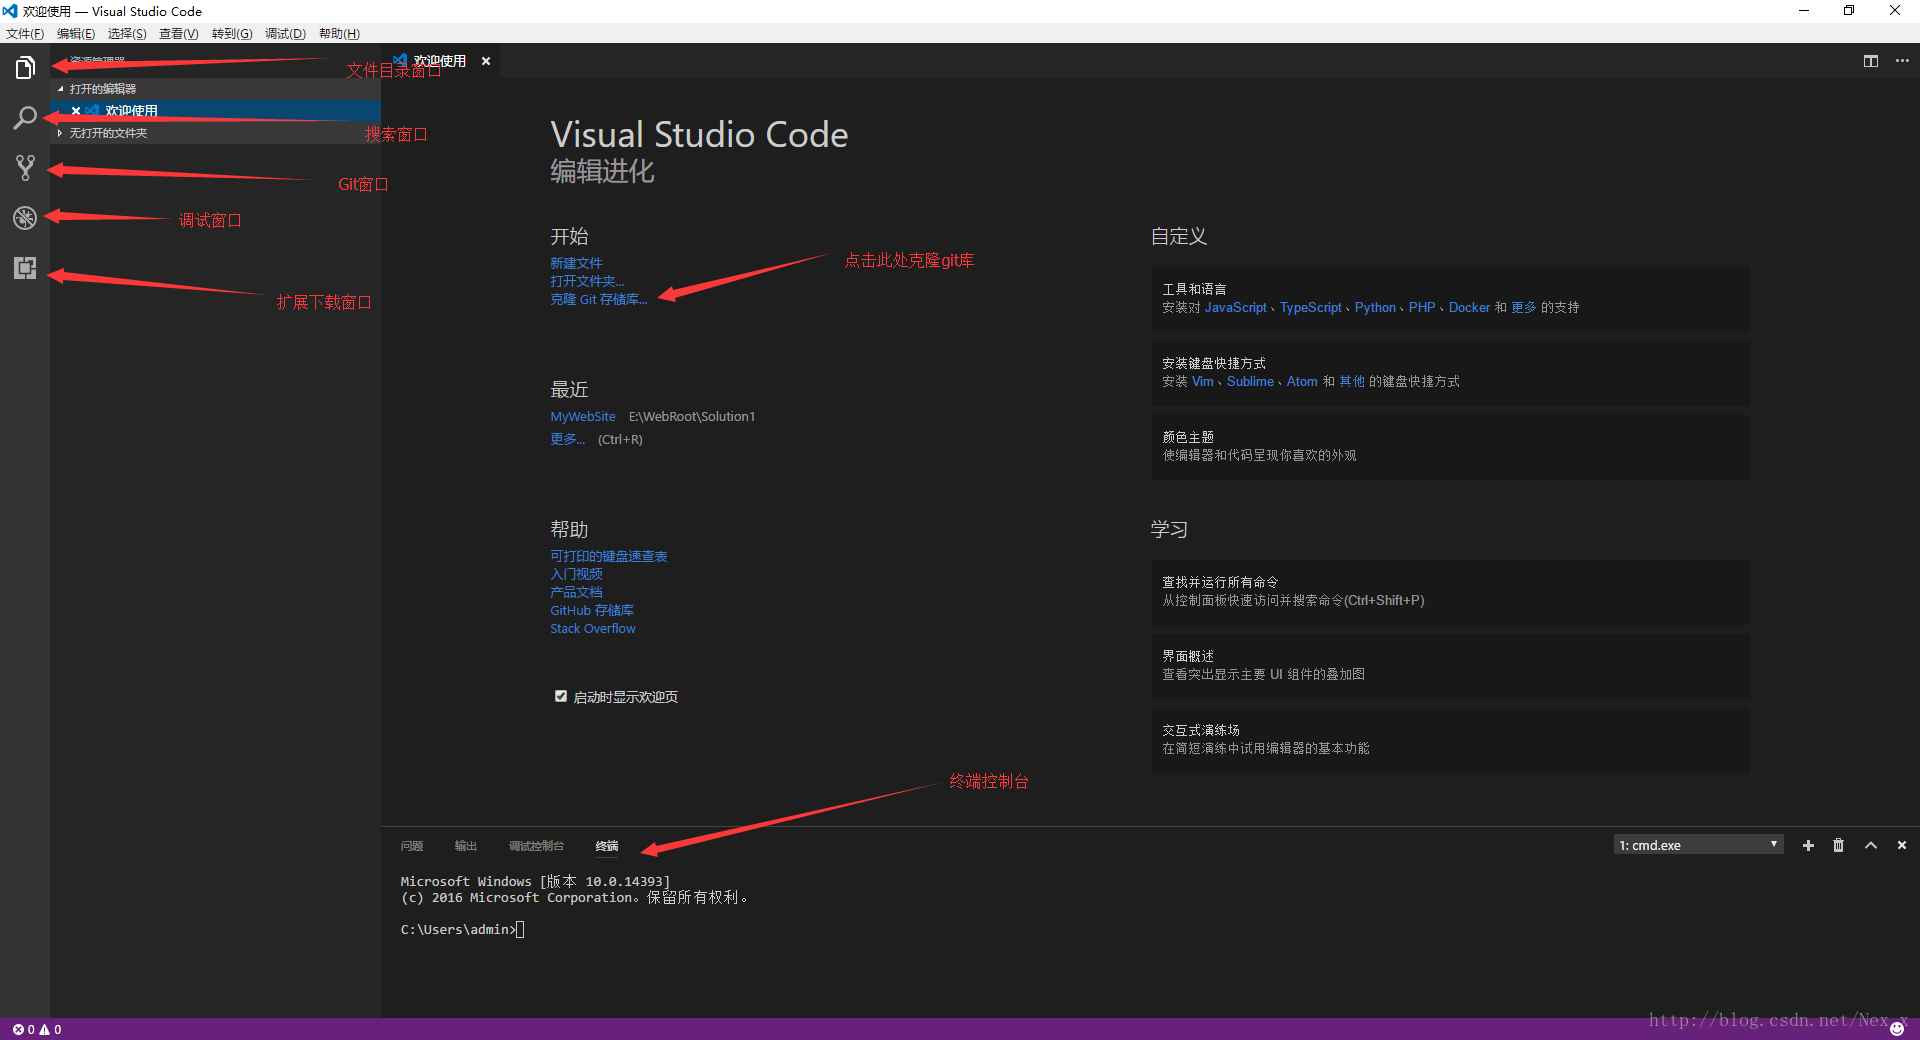The width and height of the screenshot is (1920, 1040).
Task: Open the 查找并运行所有命令 card
Action: point(1450,592)
